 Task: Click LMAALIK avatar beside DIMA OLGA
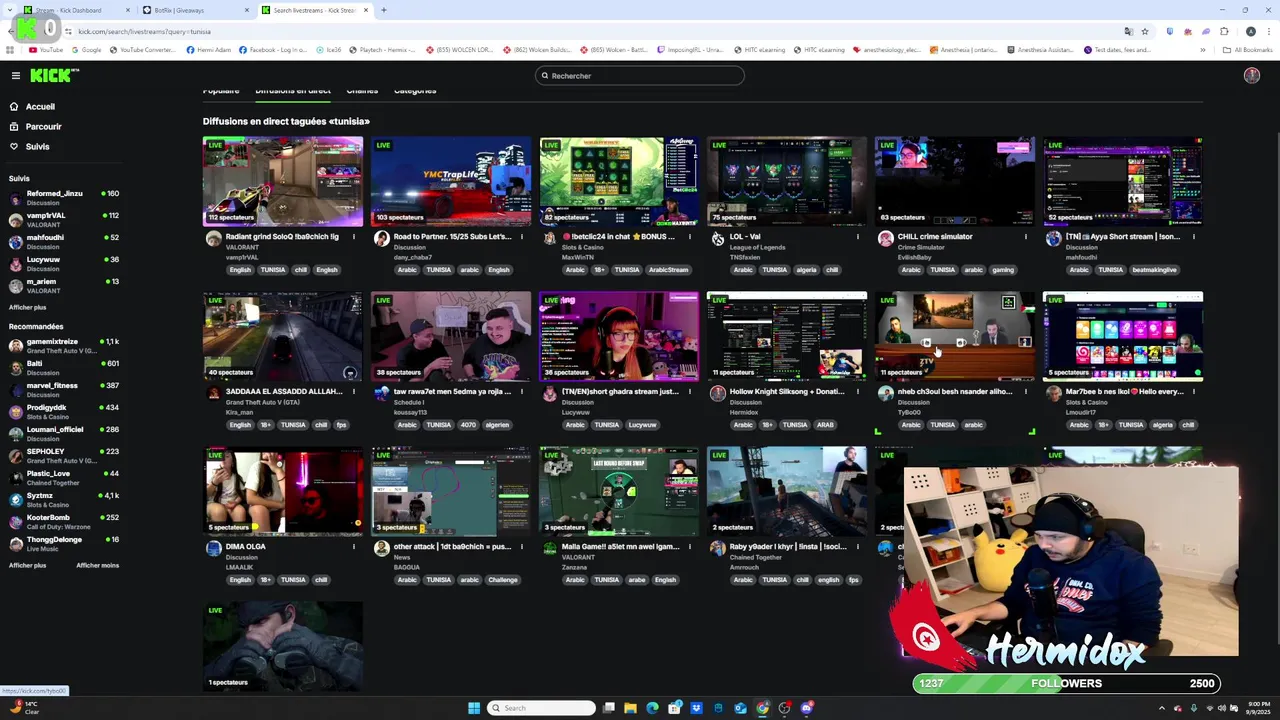pos(213,549)
